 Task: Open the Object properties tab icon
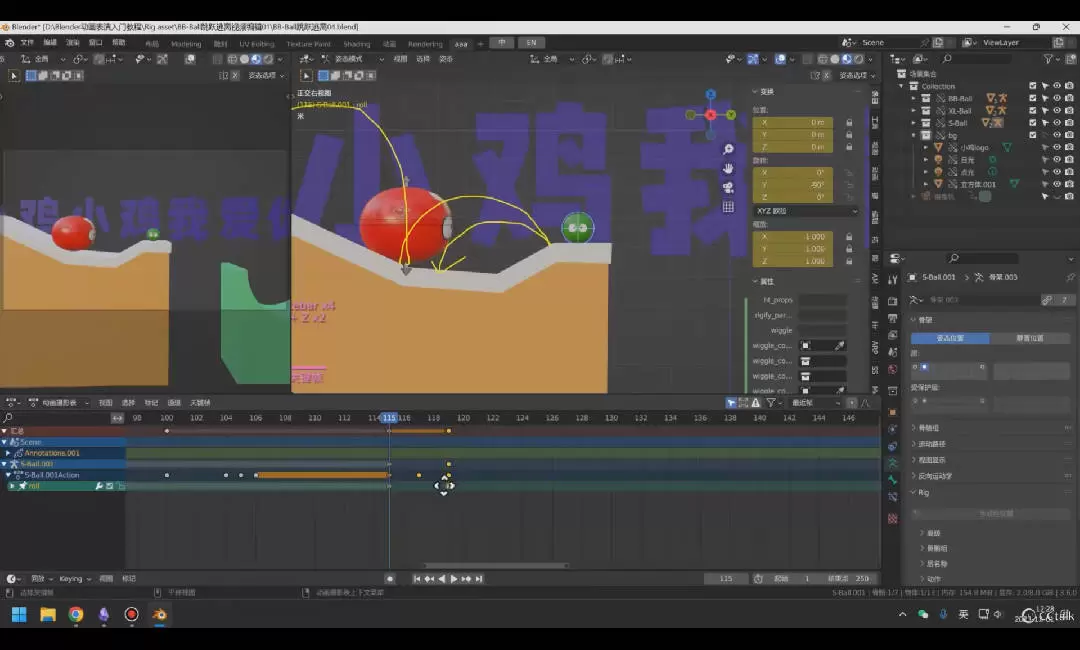[893, 412]
